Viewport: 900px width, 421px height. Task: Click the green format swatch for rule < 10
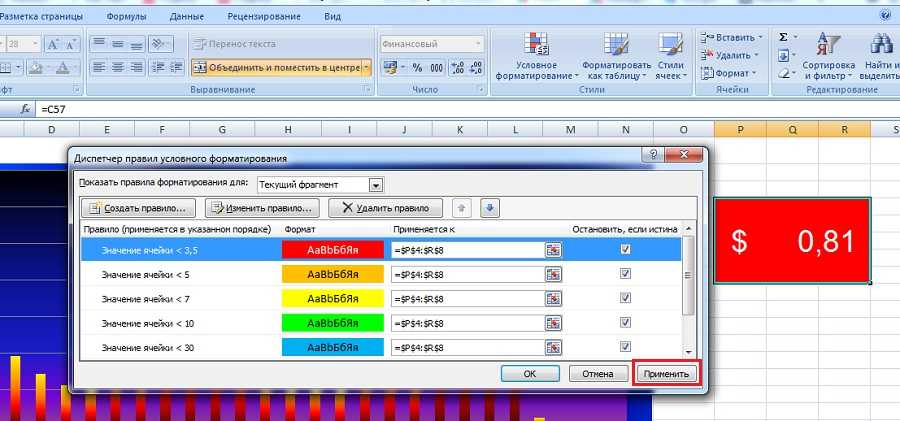[x=333, y=323]
